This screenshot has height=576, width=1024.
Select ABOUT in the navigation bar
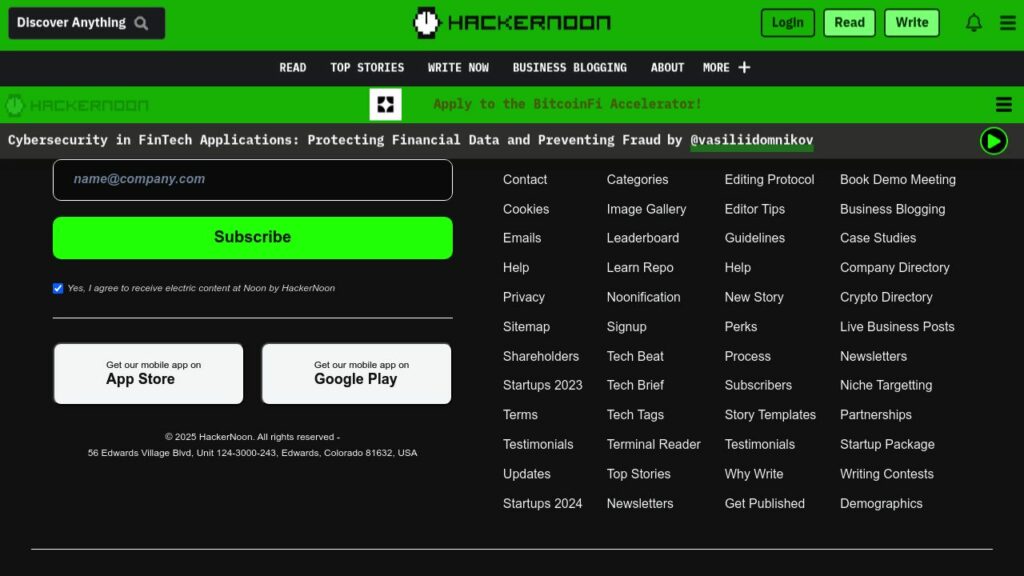(667, 68)
